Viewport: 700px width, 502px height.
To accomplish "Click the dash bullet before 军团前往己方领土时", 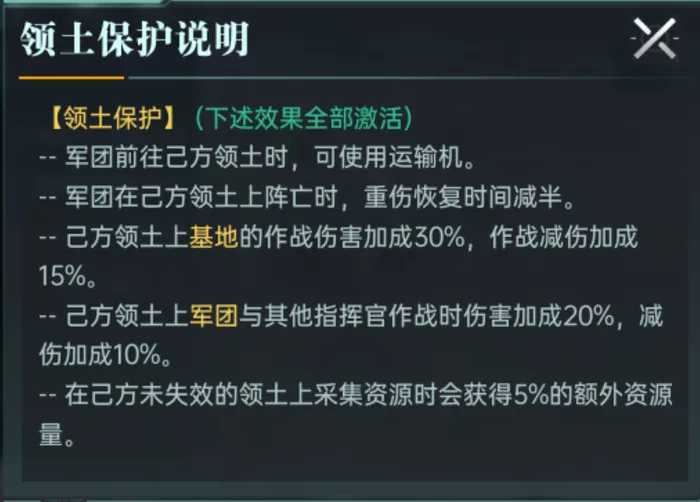I will (x=48, y=158).
